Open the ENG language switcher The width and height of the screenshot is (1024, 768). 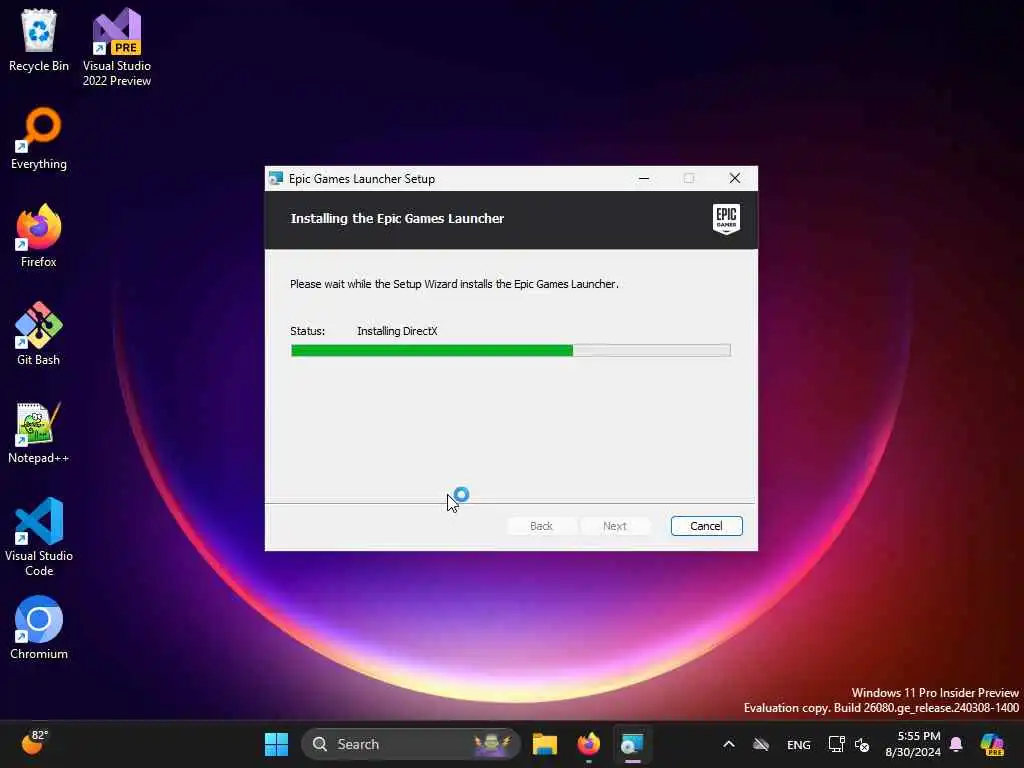[799, 744]
